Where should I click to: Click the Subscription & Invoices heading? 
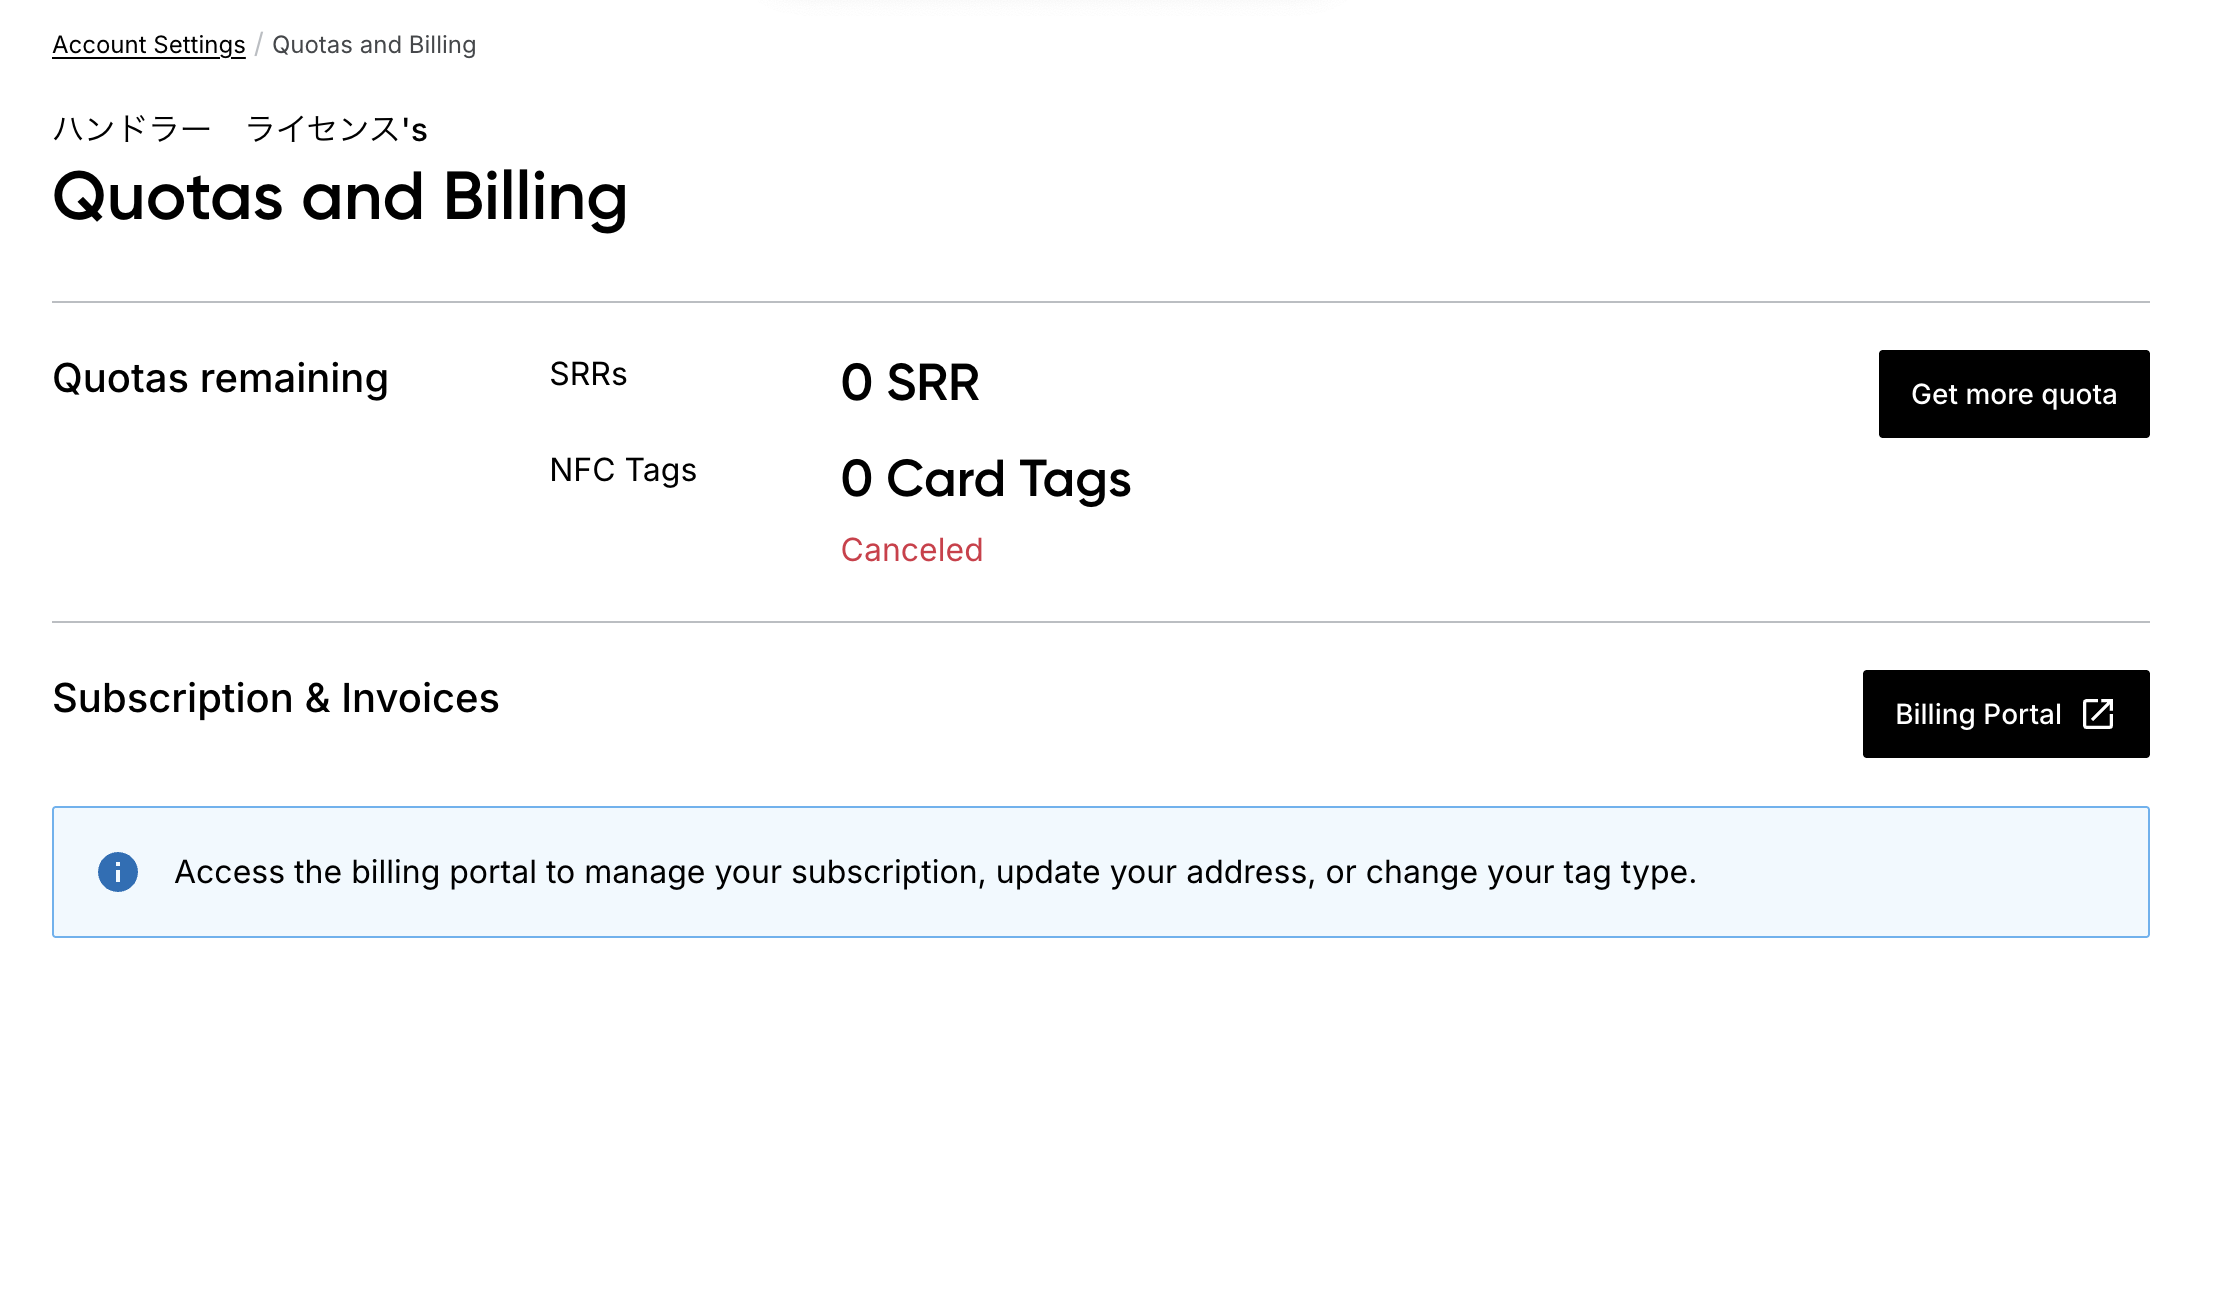pyautogui.click(x=276, y=698)
